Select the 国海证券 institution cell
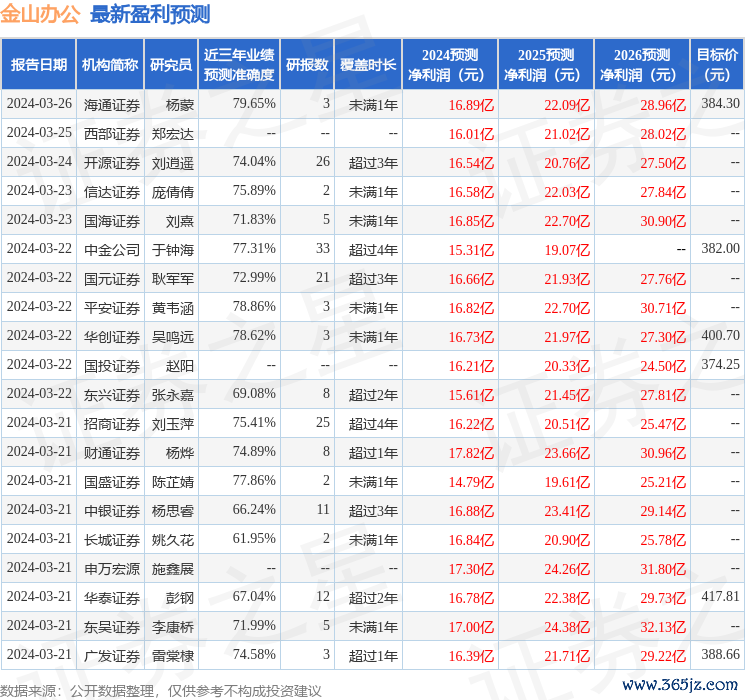This screenshot has width=745, height=700. click(112, 221)
